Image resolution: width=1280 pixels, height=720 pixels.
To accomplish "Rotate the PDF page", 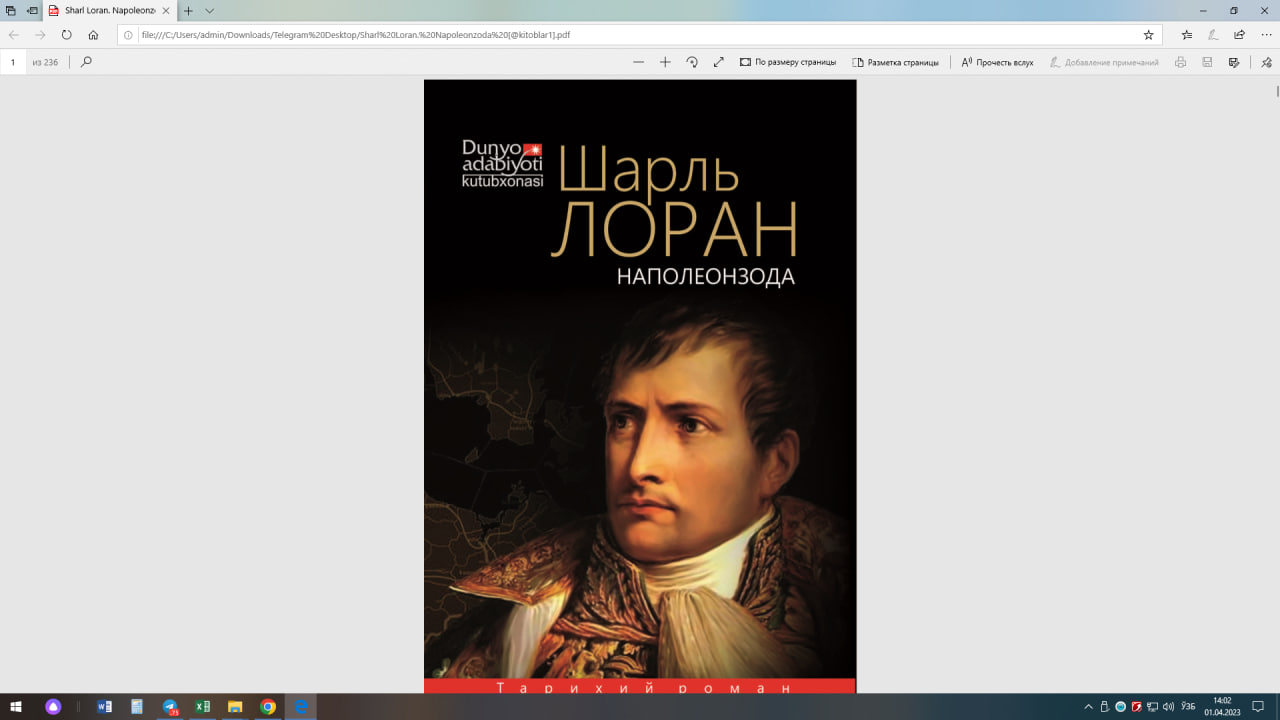I will tap(692, 62).
